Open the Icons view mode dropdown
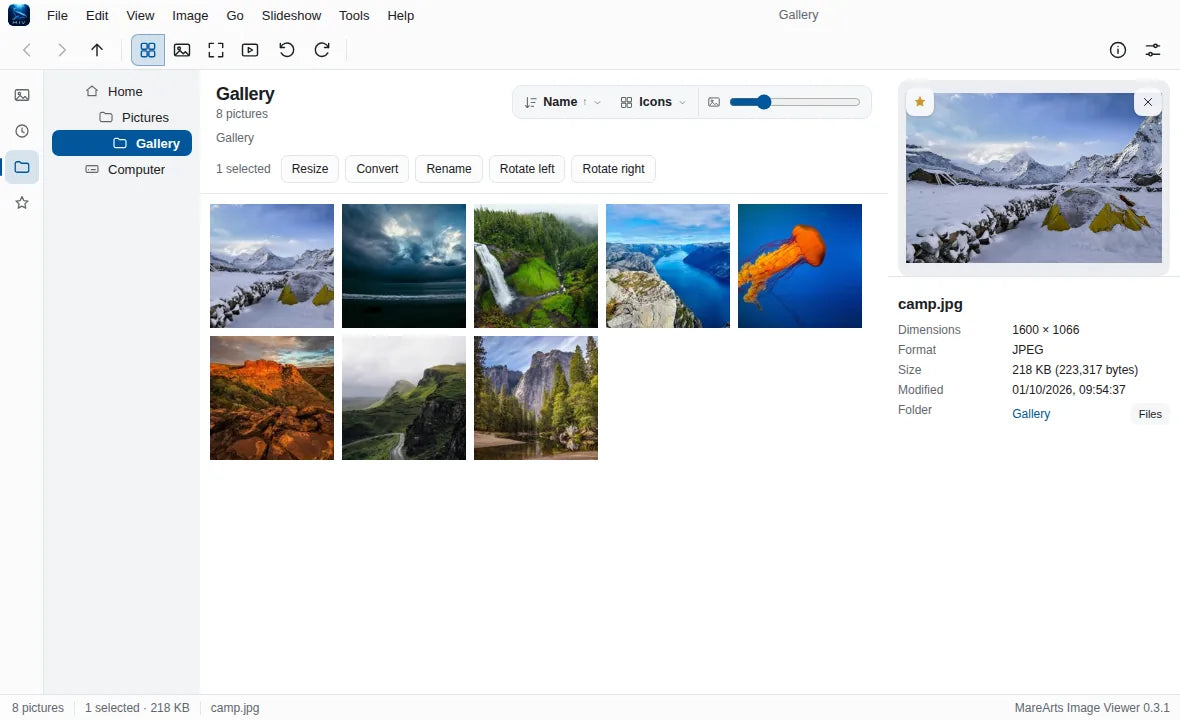This screenshot has height=720, width=1180. point(652,102)
